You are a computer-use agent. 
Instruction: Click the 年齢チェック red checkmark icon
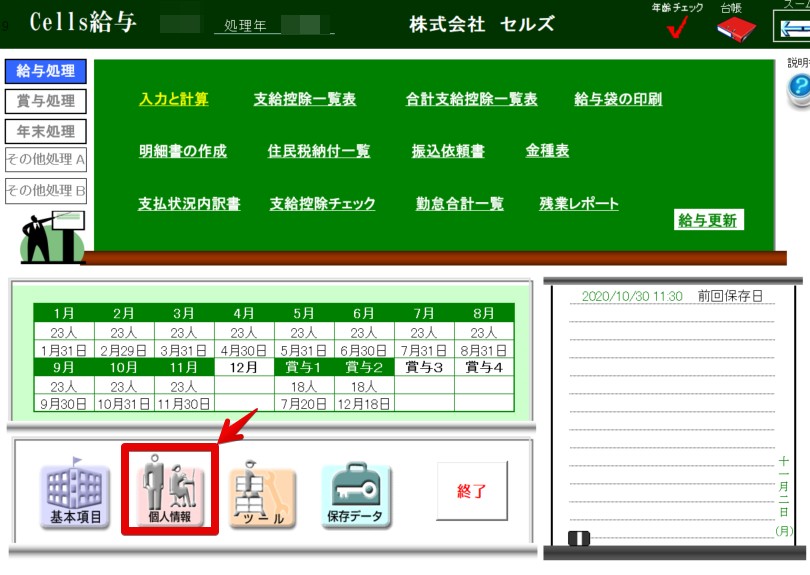point(677,29)
